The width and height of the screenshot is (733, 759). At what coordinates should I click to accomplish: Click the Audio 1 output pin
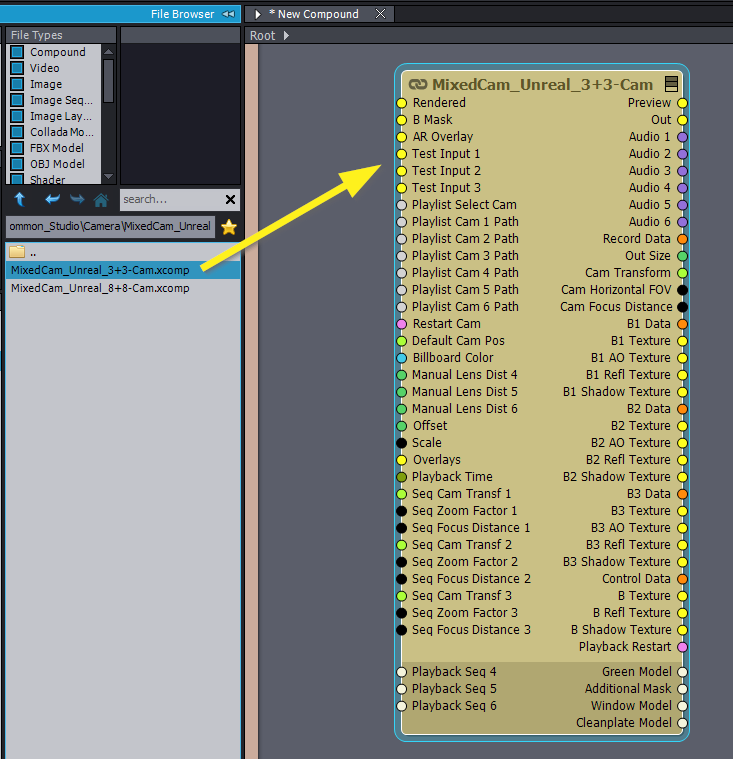[x=682, y=137]
